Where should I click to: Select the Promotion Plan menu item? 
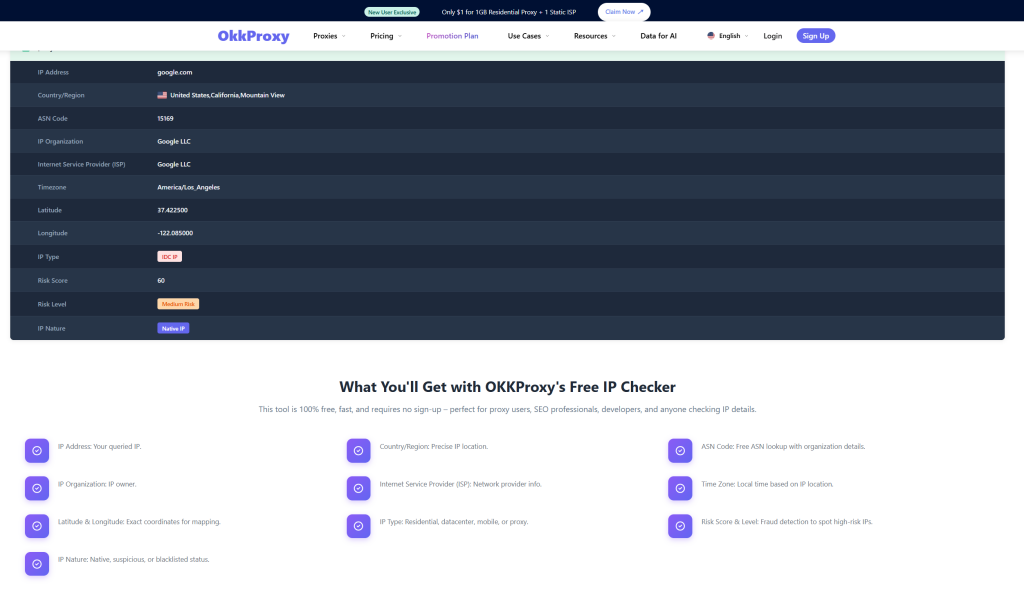pyautogui.click(x=454, y=35)
